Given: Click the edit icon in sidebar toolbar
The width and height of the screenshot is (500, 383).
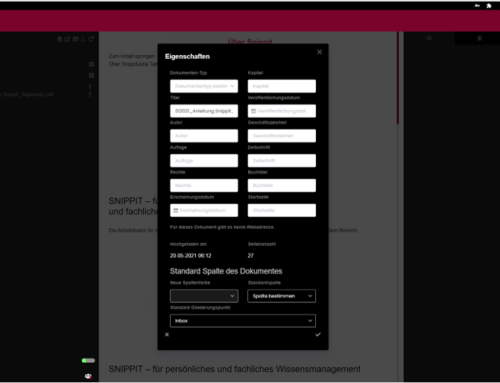Looking at the screenshot, I should point(67,39).
